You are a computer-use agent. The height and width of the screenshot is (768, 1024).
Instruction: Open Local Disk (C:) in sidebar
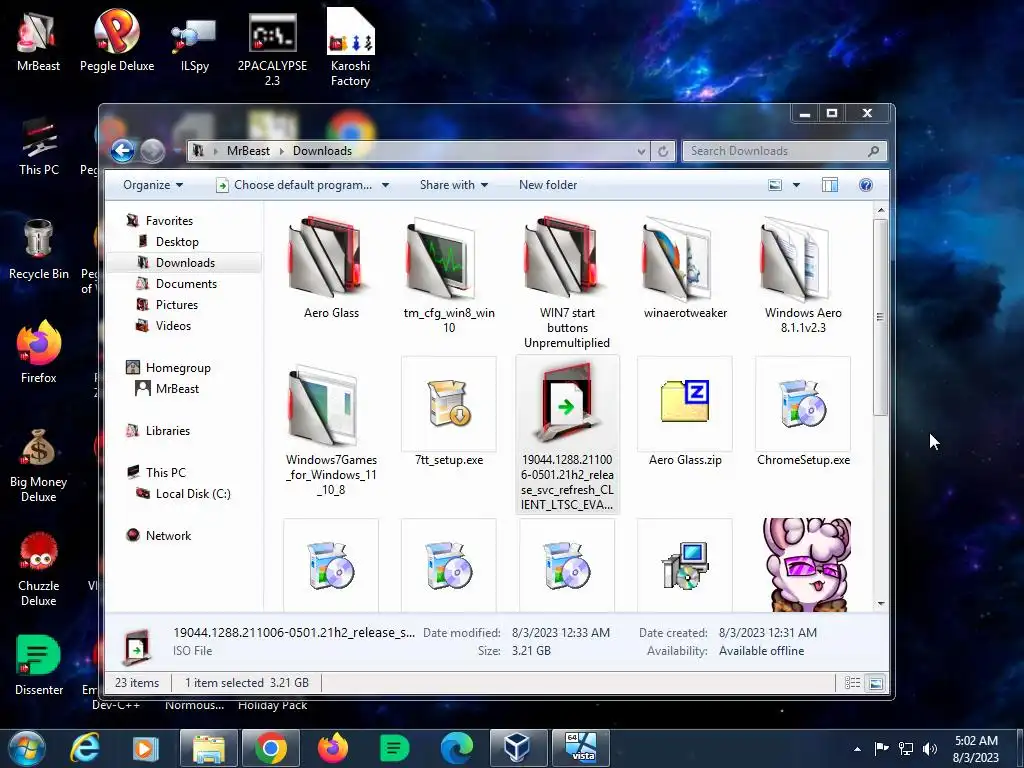pyautogui.click(x=193, y=494)
